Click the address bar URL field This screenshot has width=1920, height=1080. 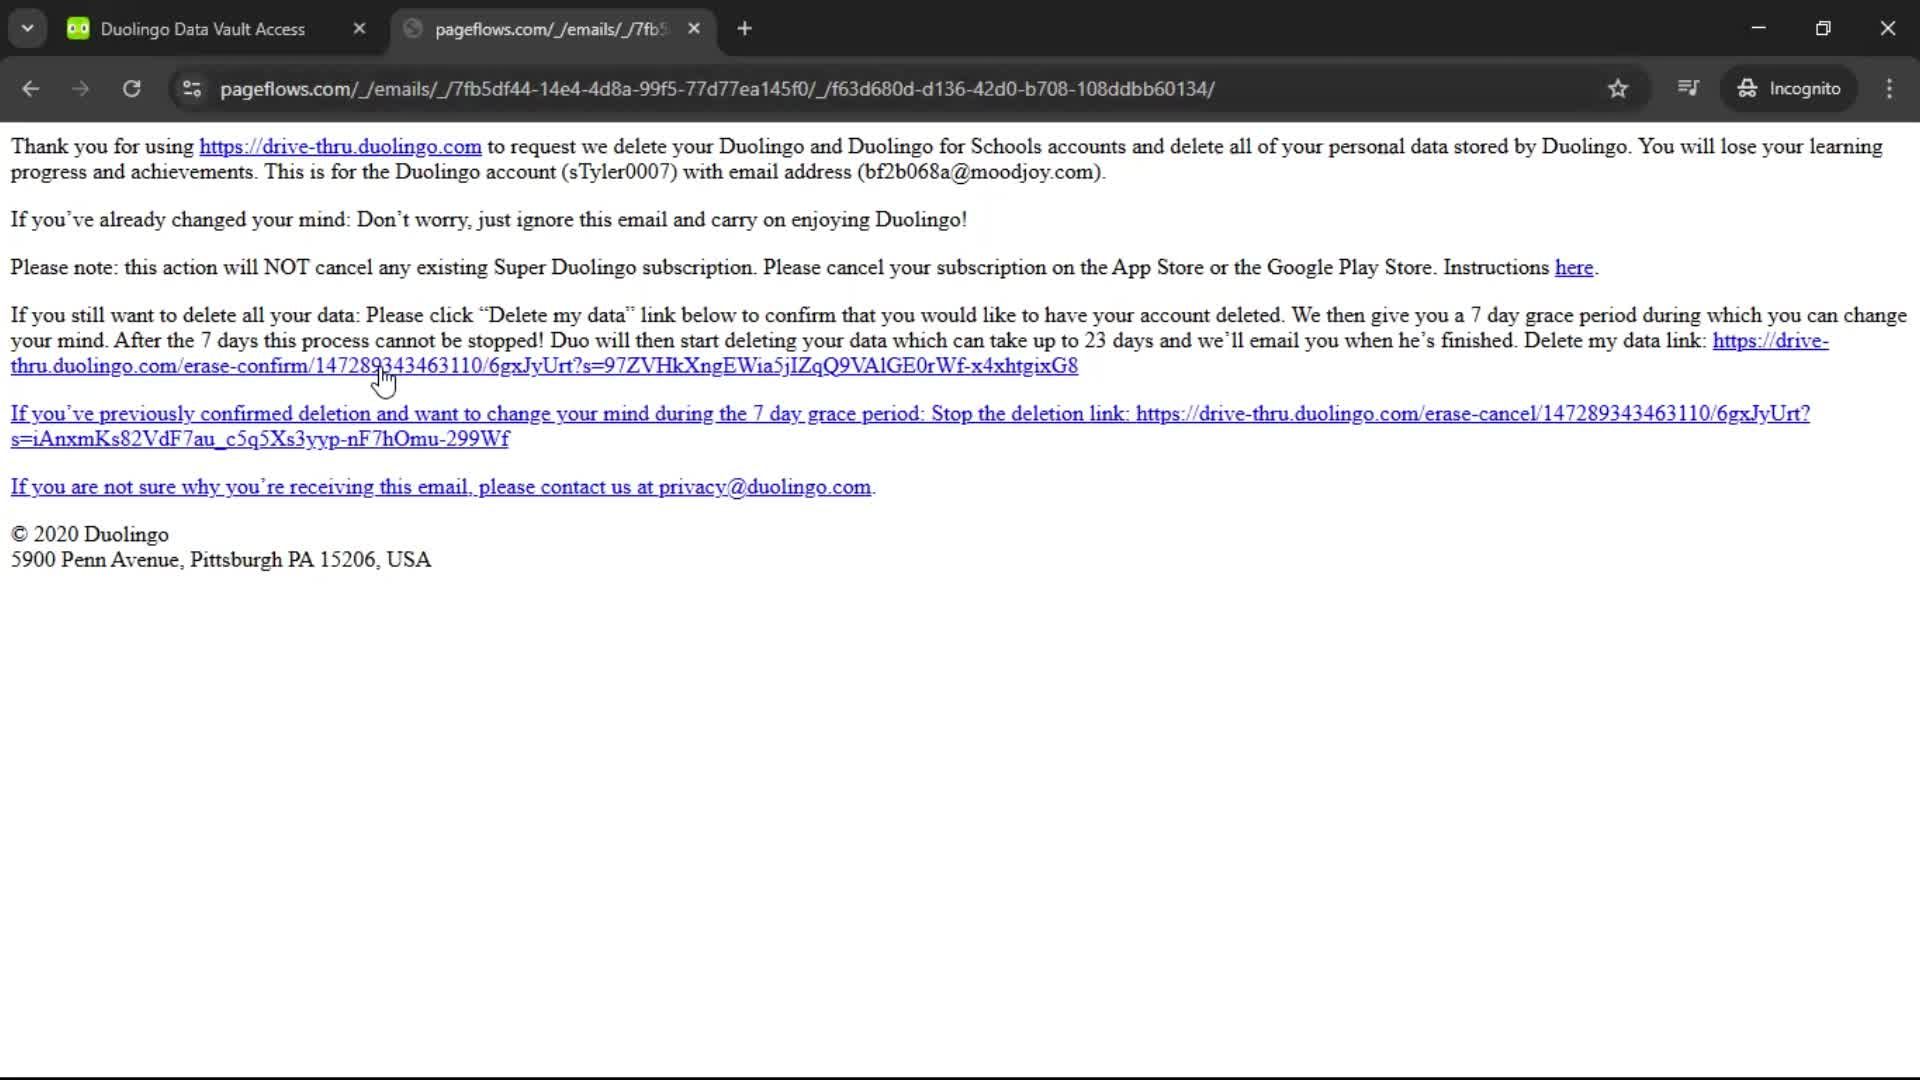coord(716,89)
